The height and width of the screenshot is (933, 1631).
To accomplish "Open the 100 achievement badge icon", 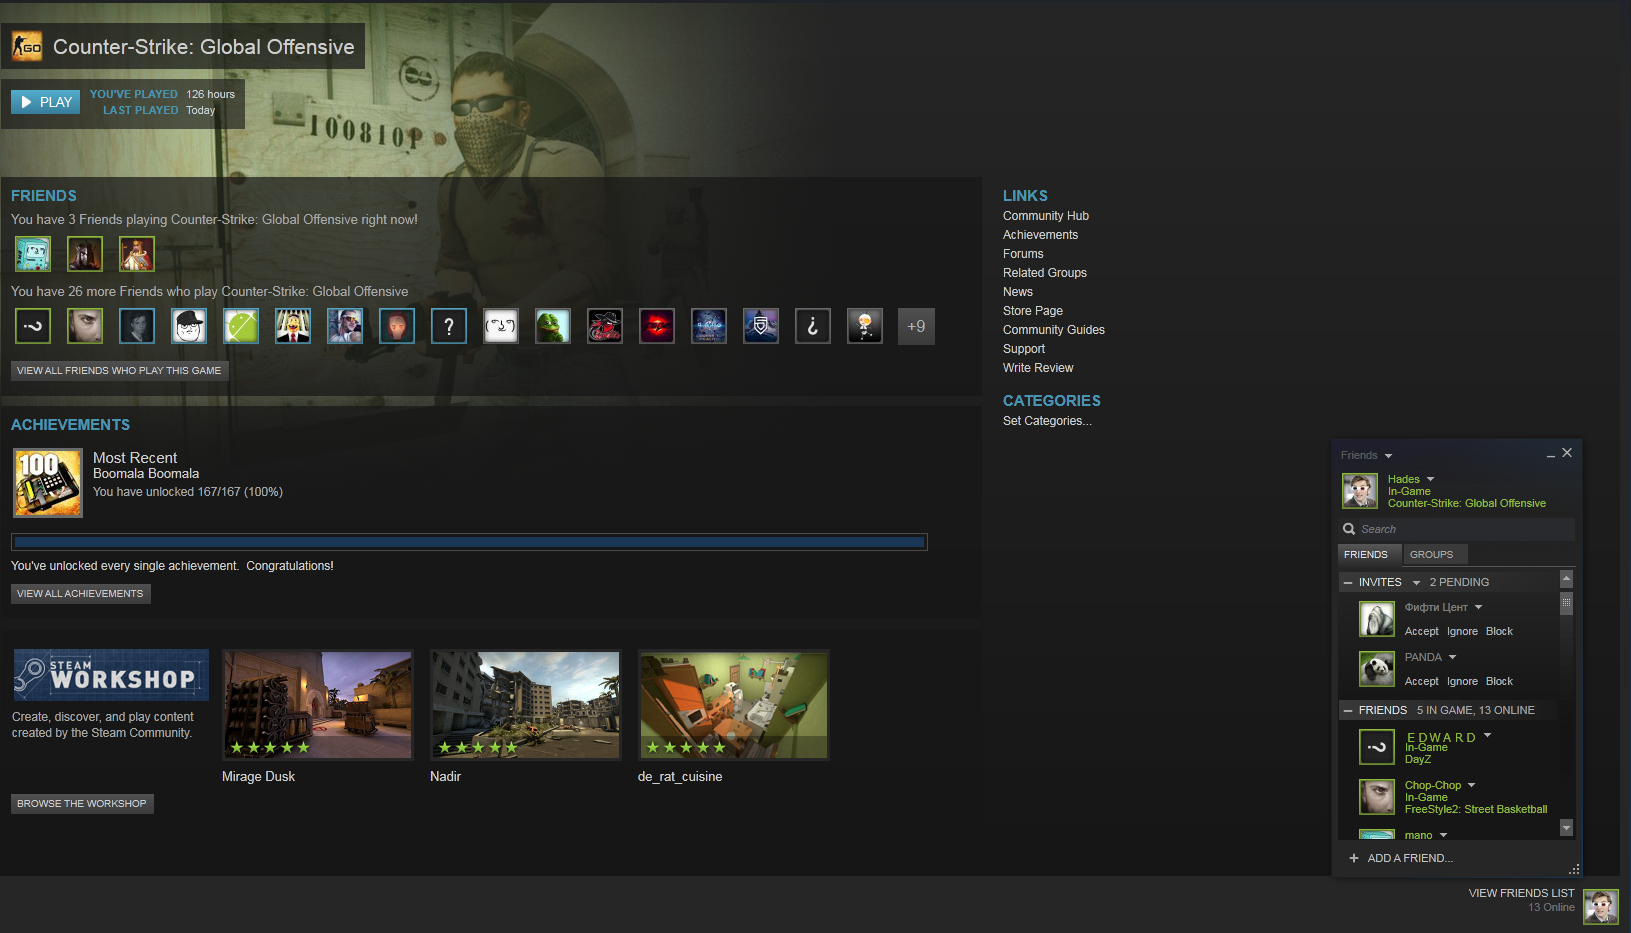I will click(48, 483).
